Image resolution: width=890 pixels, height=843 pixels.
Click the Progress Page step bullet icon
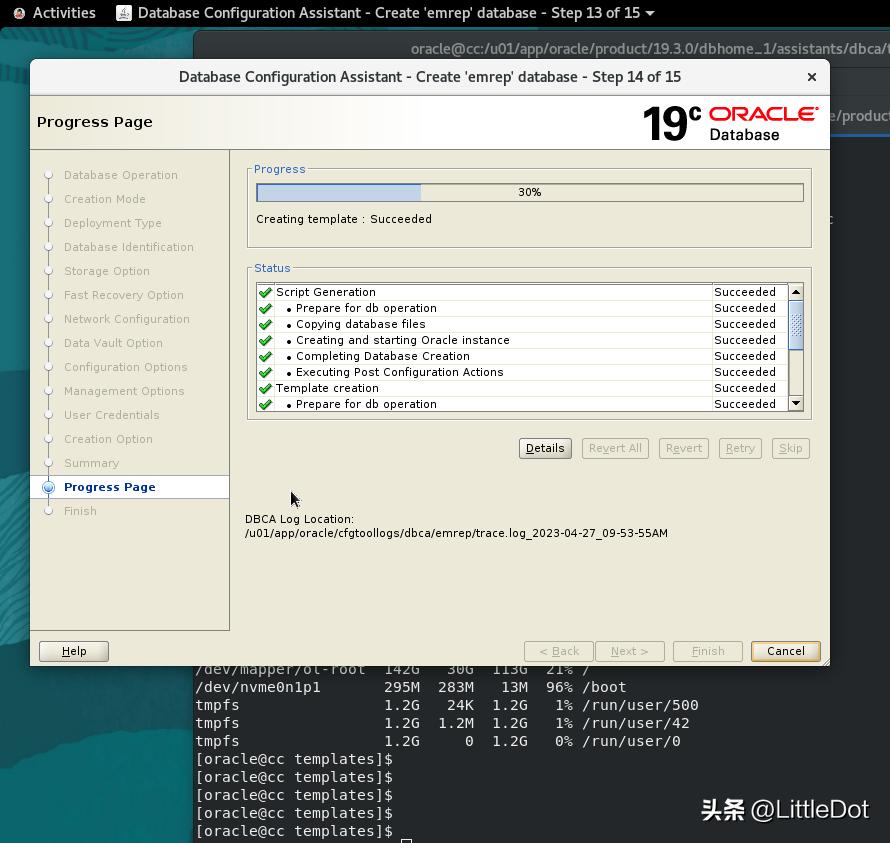[49, 487]
